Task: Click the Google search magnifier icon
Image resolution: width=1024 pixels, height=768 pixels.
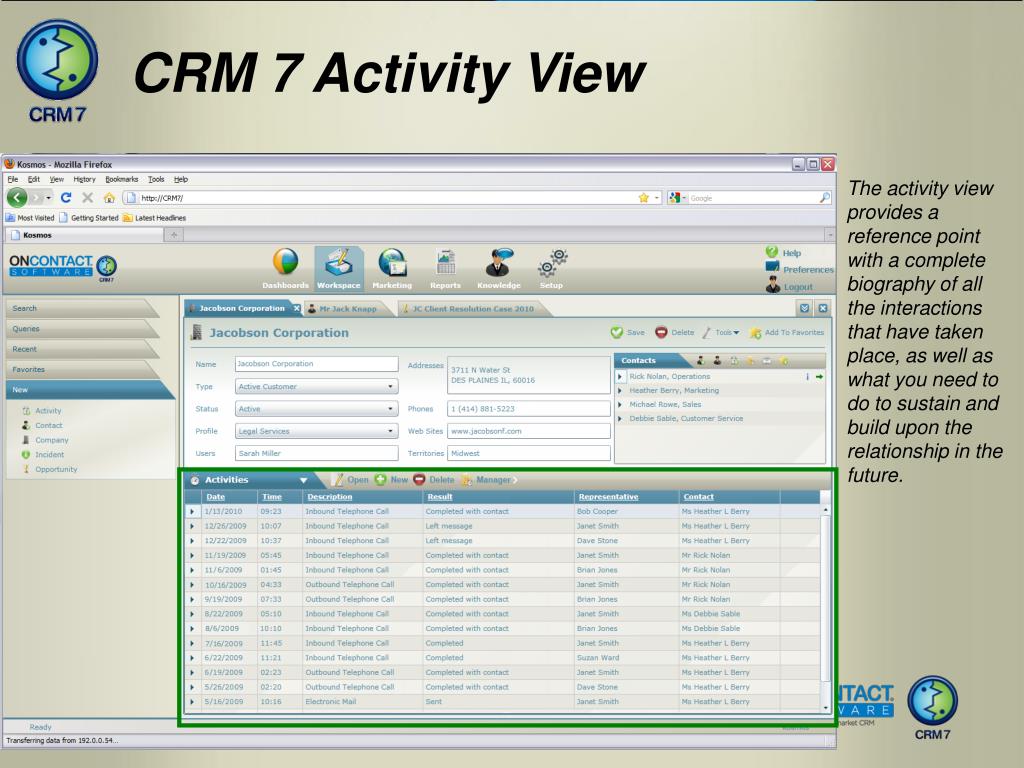Action: pyautogui.click(x=825, y=197)
